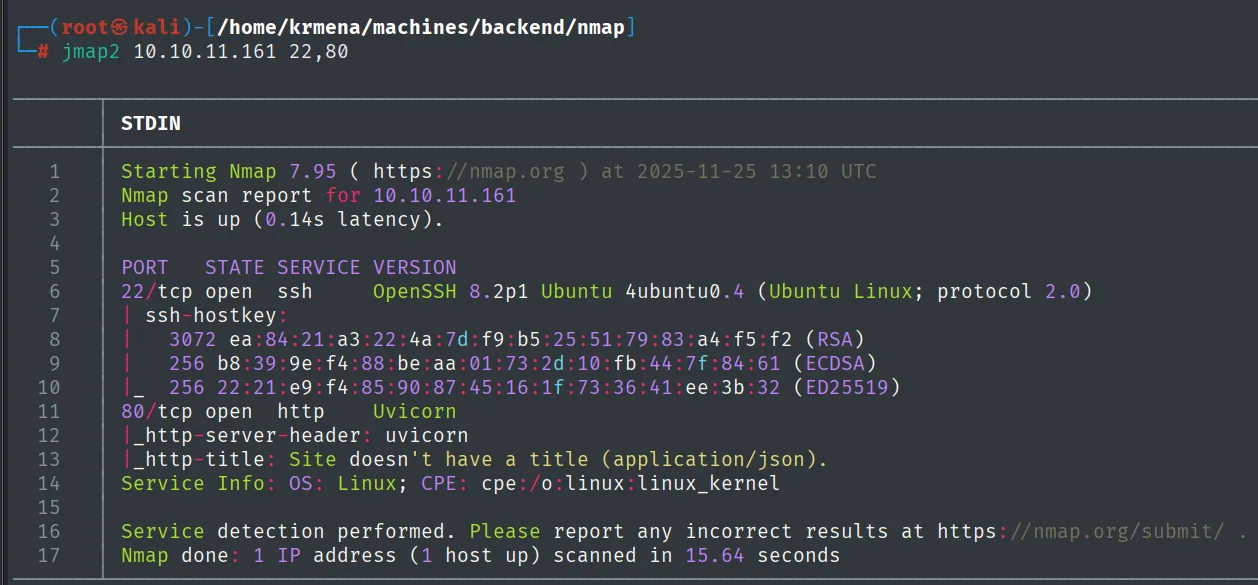Click line number 1 in the gutter
This screenshot has width=1258, height=585.
click(x=54, y=171)
